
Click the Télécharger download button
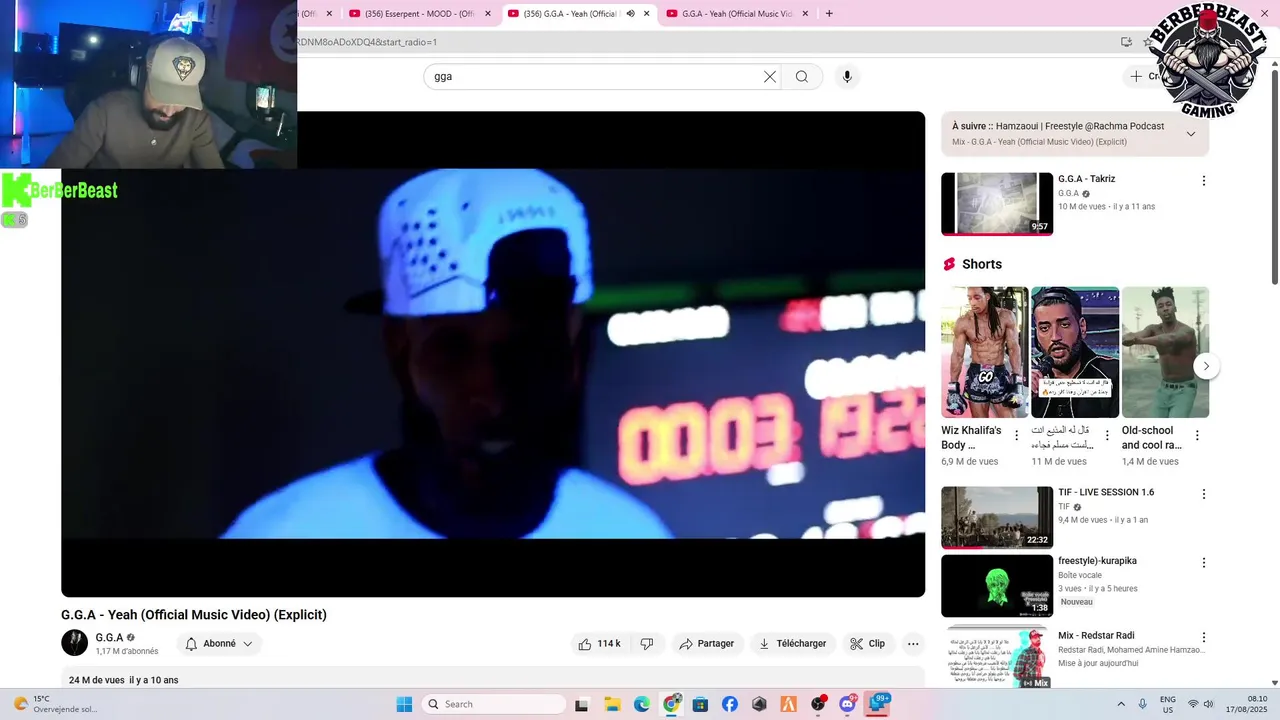click(x=793, y=644)
